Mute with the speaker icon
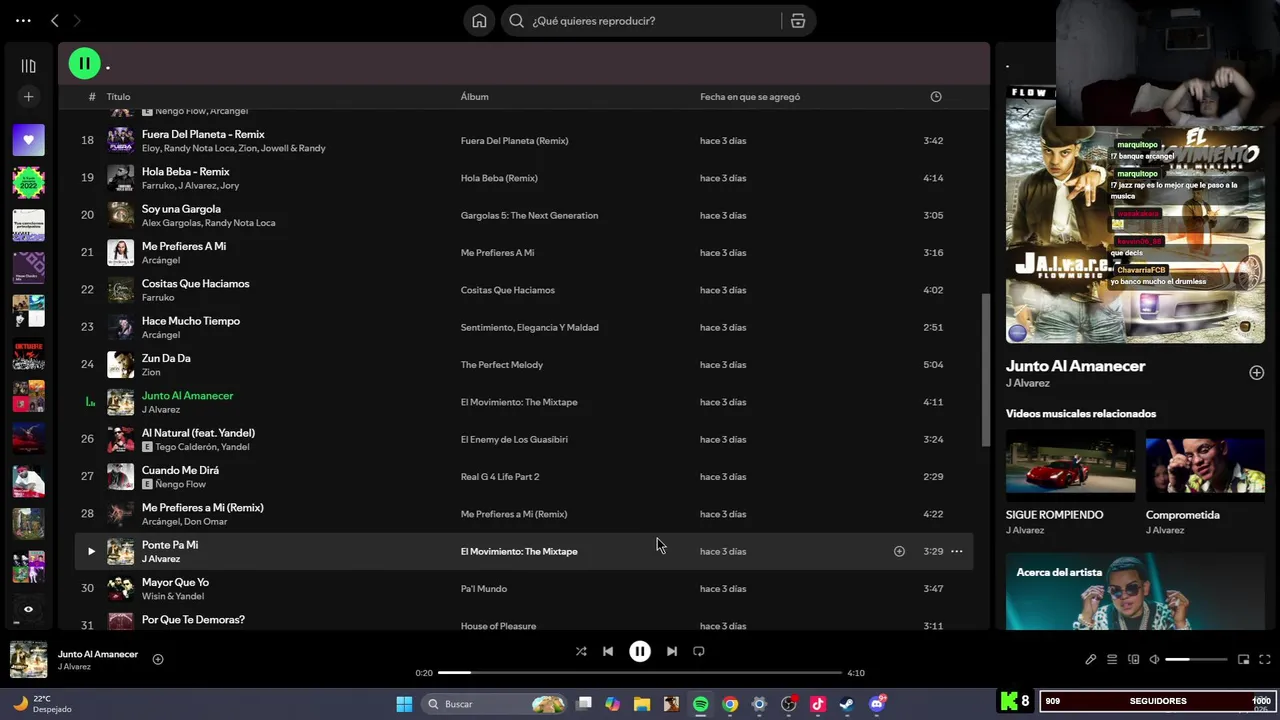The image size is (1280, 720). 1154,660
